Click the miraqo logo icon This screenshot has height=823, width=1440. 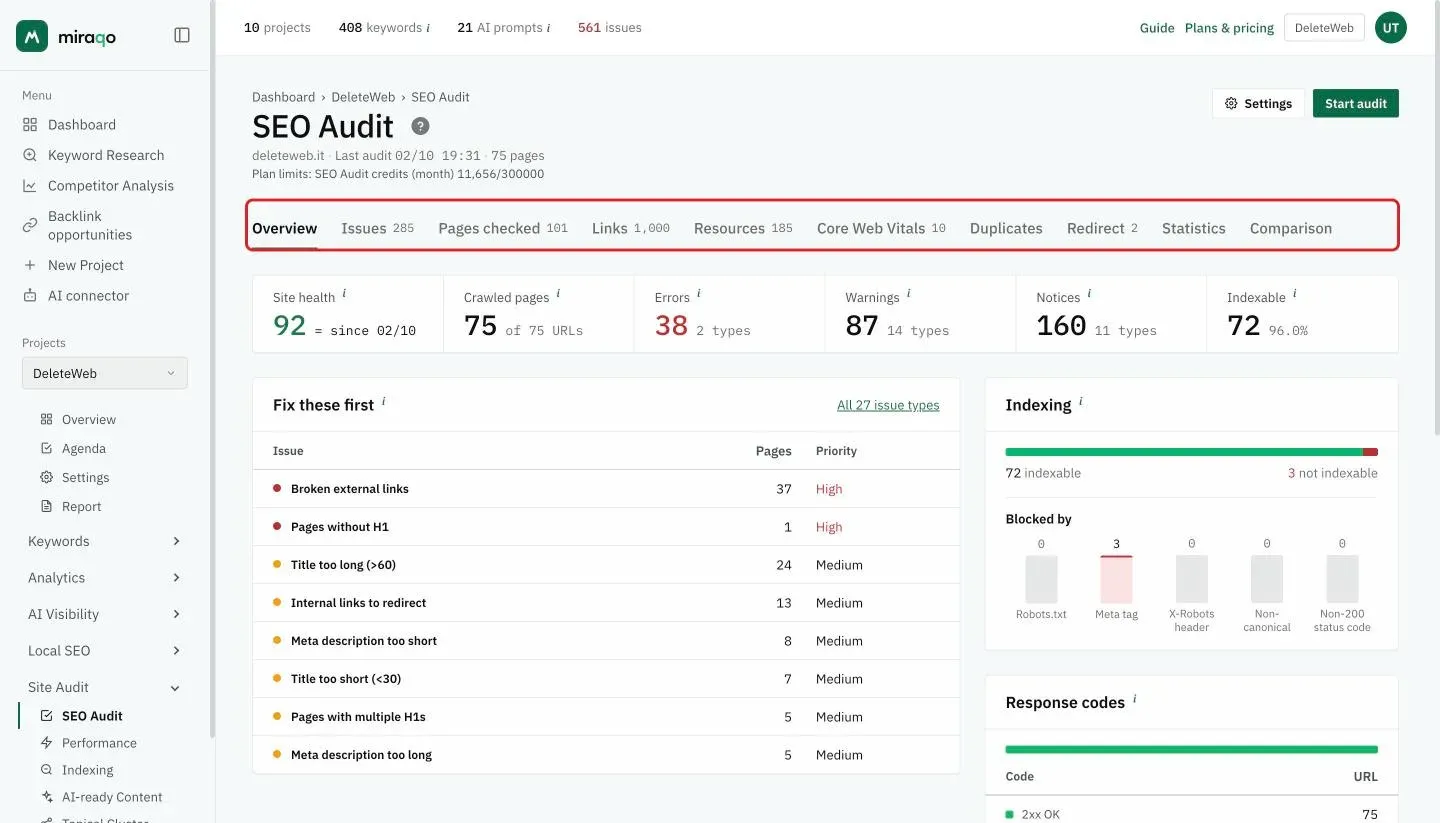[x=32, y=36]
